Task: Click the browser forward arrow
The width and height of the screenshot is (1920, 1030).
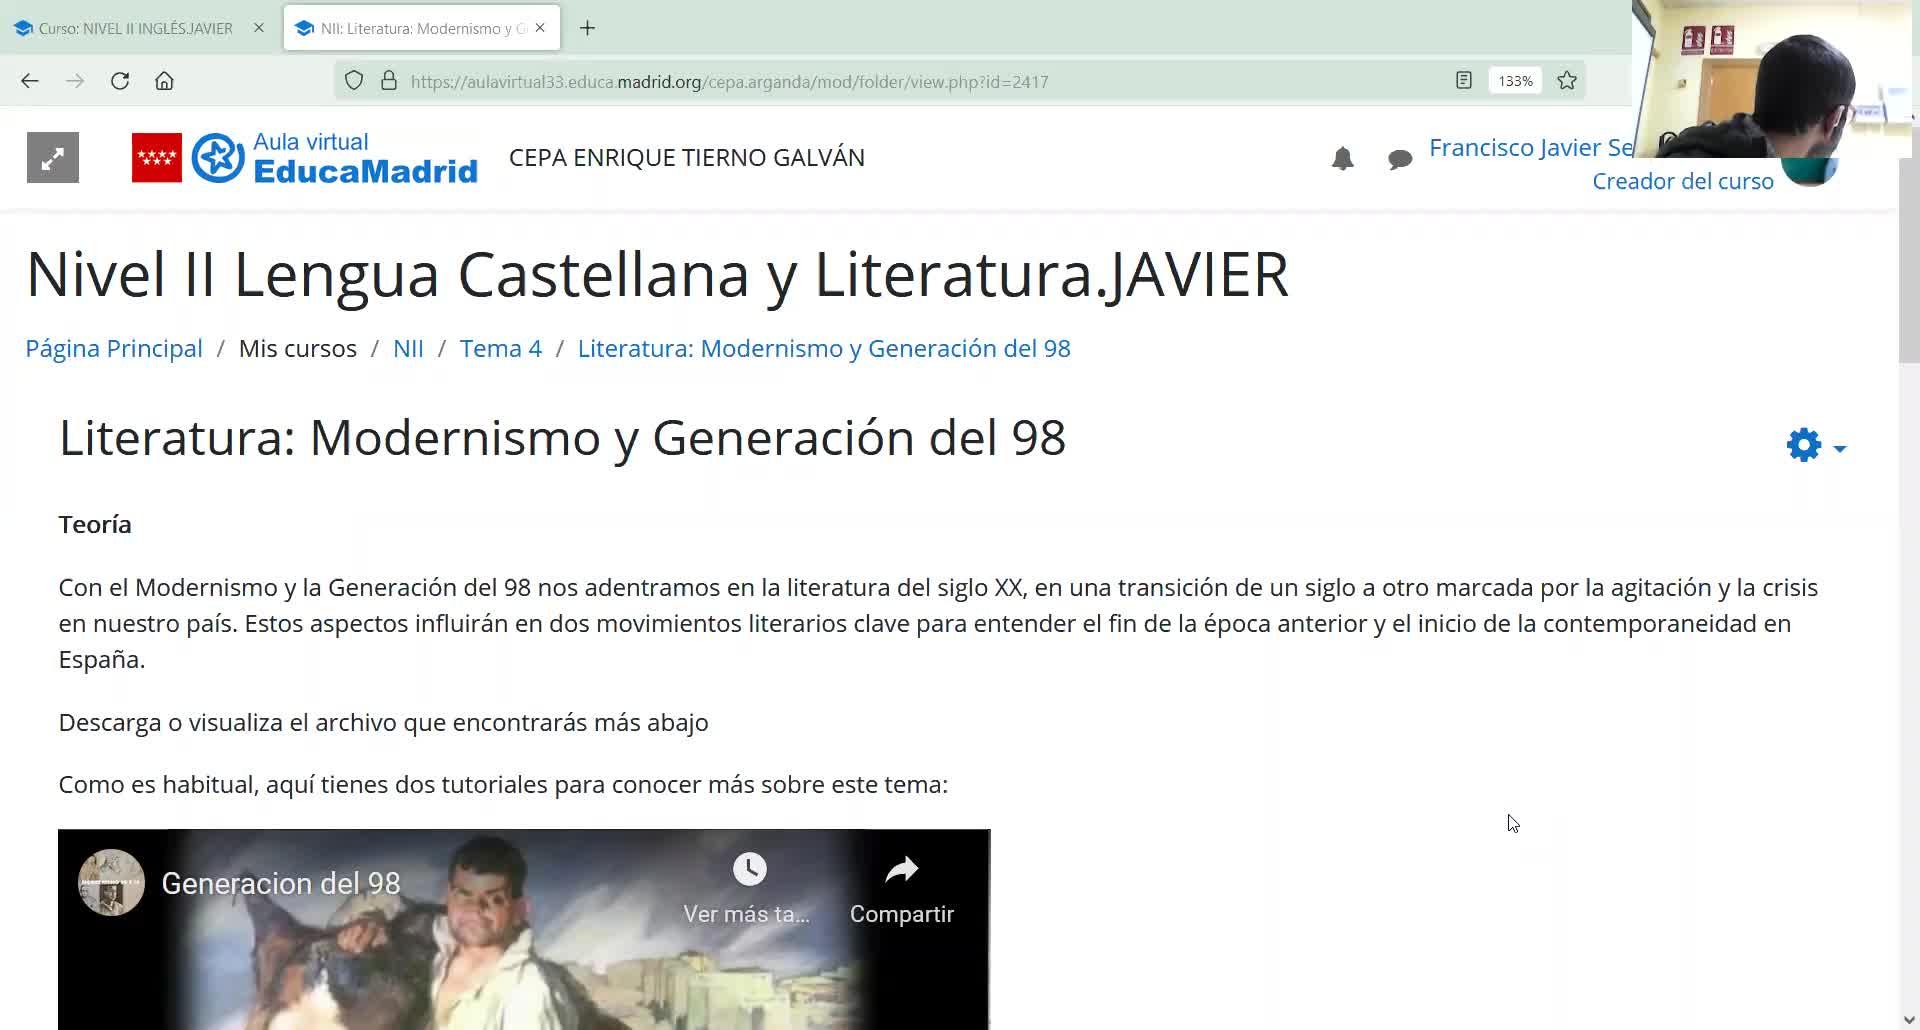Action: pos(75,81)
